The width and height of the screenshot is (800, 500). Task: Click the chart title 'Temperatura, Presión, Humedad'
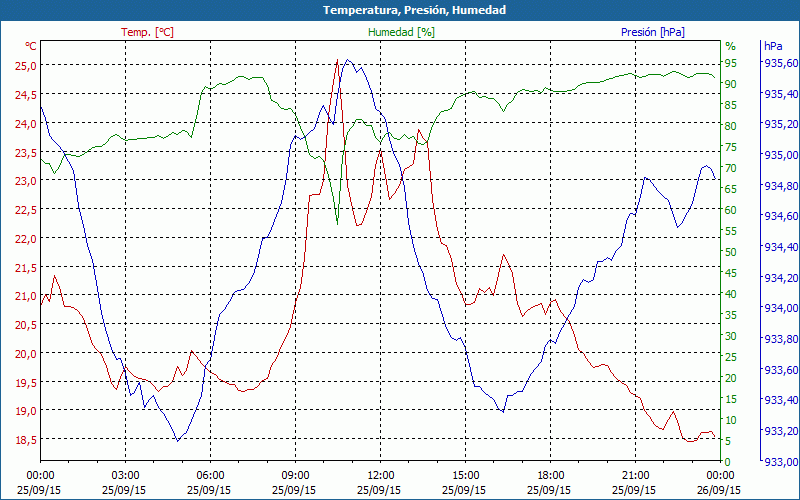414,10
